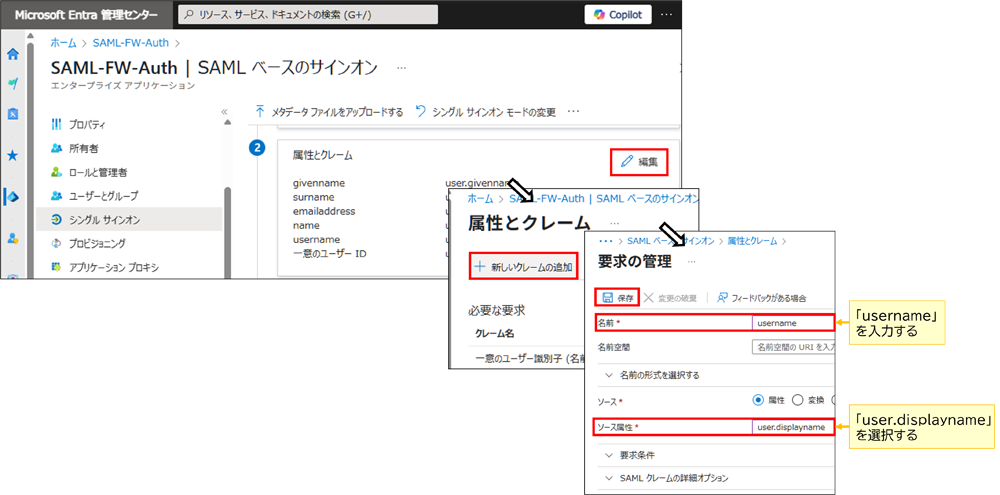Open ellipsis menu beside 要求の管理 title

click(691, 261)
